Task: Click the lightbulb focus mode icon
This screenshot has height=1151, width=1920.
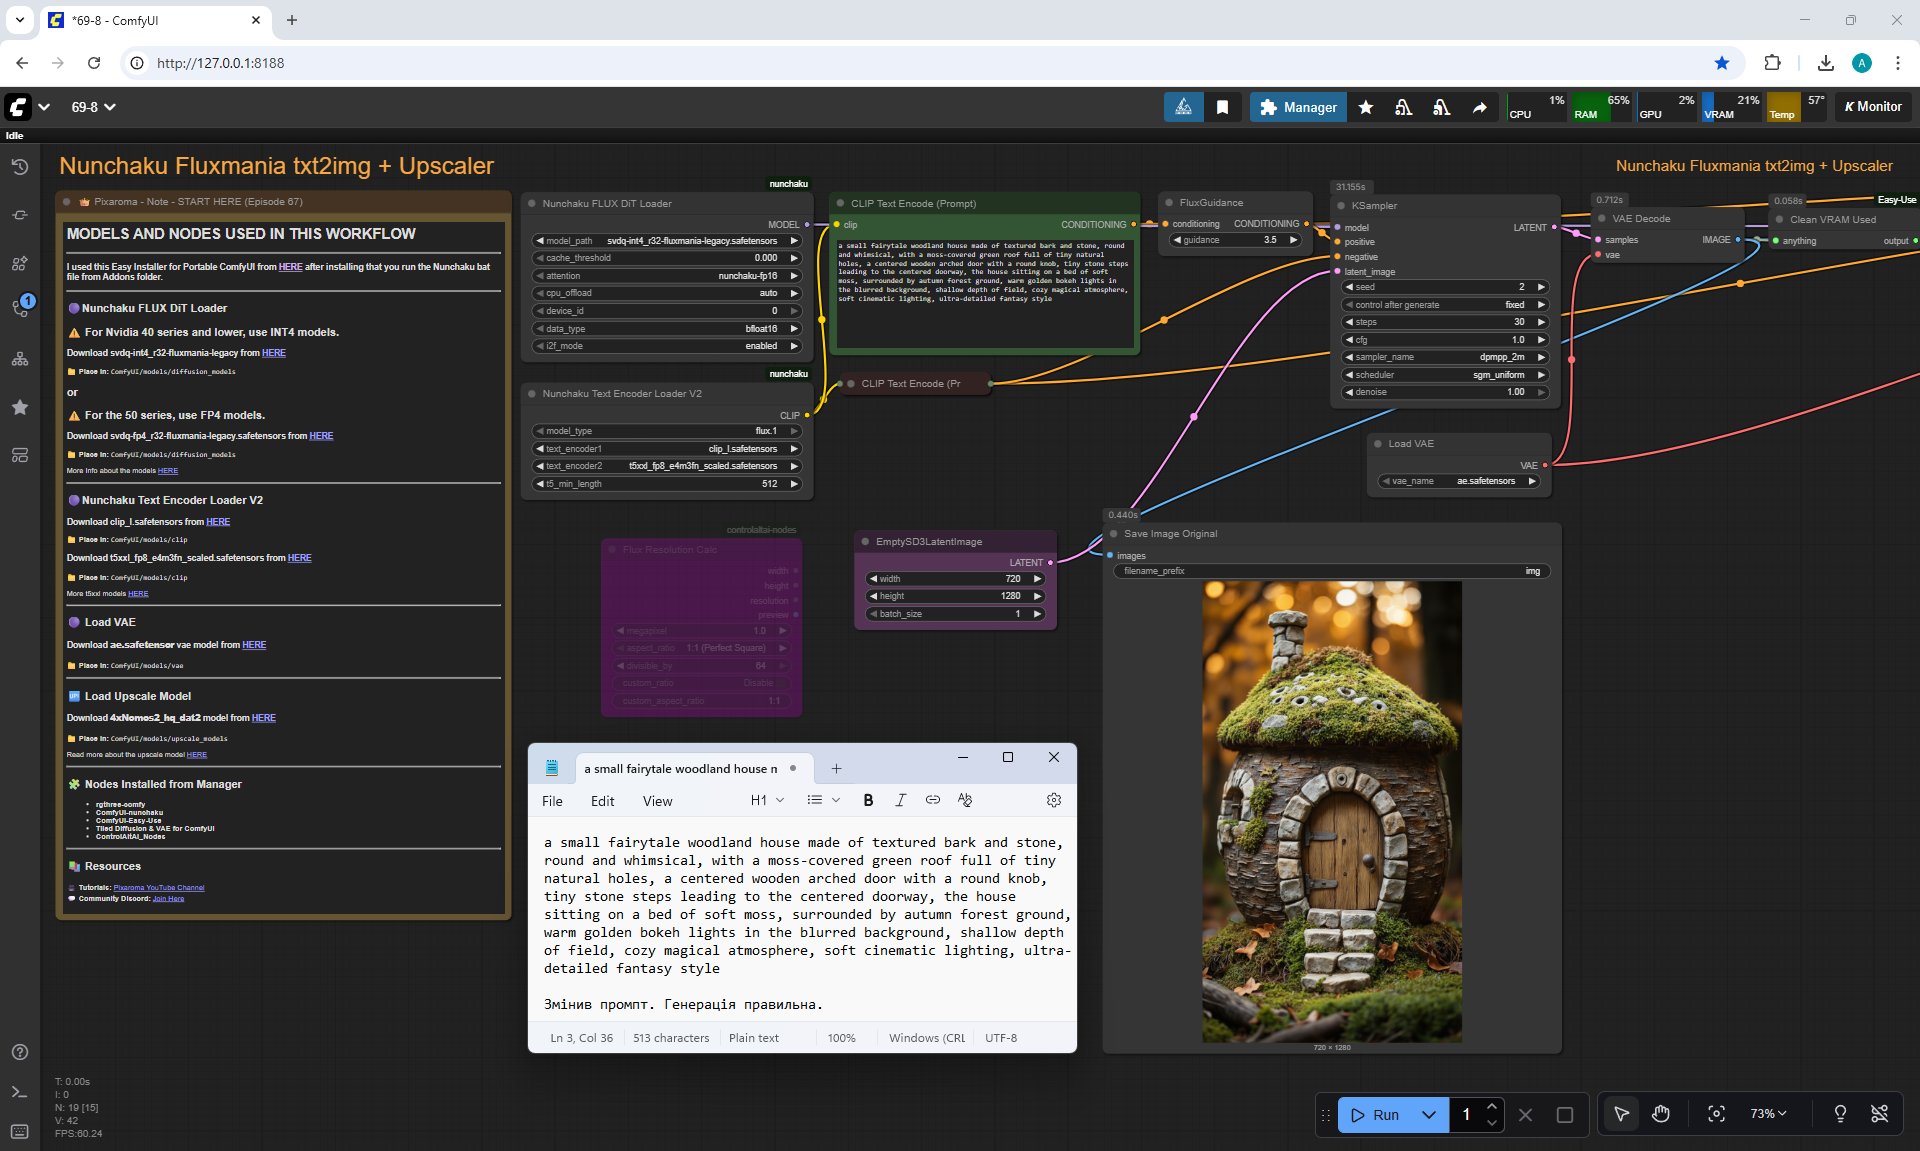Action: coord(1840,1114)
